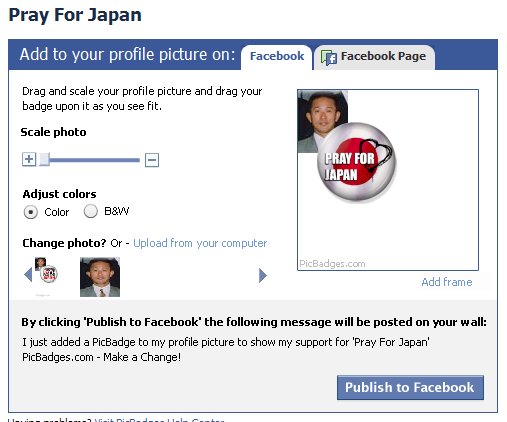
Task: Click 'Add to your profile picture on:' header text
Action: (128, 54)
